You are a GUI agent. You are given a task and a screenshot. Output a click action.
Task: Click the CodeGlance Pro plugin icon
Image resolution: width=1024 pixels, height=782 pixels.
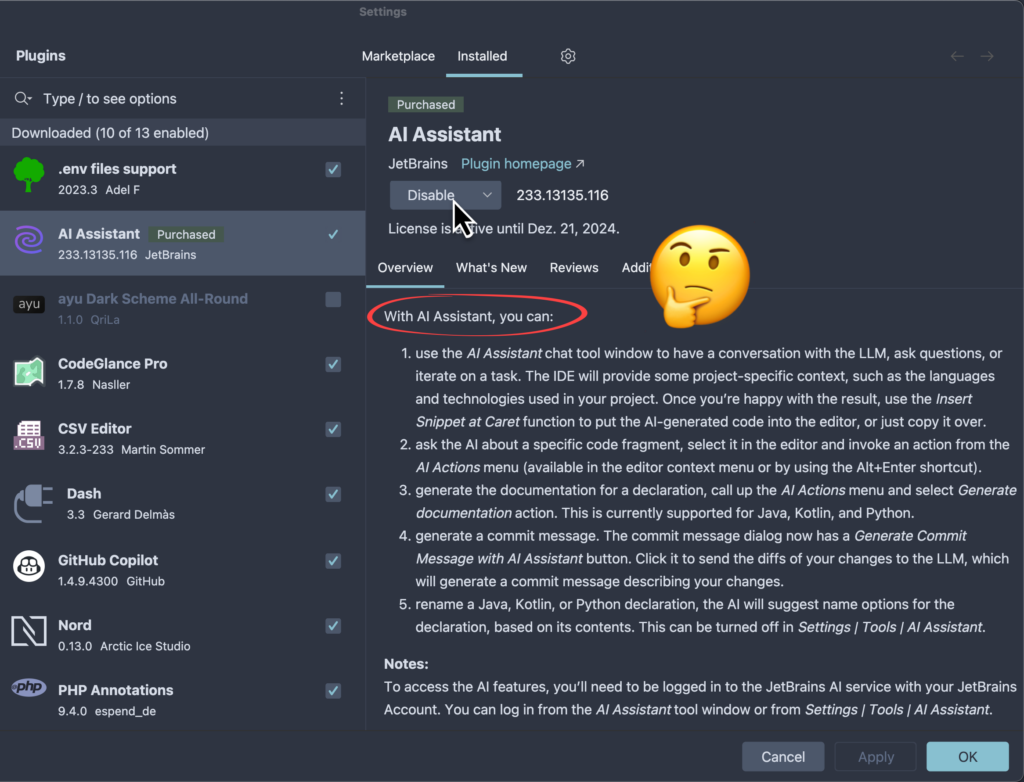pos(29,372)
